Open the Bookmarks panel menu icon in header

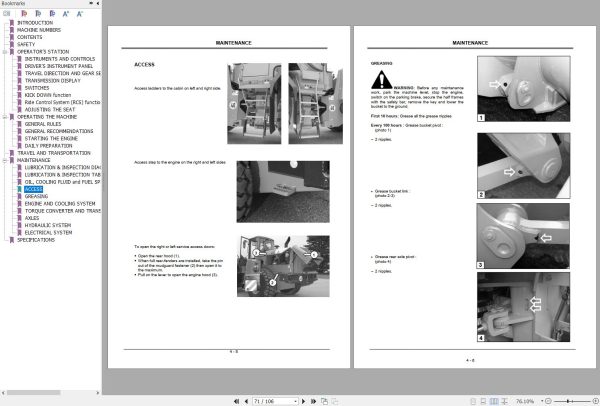91,3
